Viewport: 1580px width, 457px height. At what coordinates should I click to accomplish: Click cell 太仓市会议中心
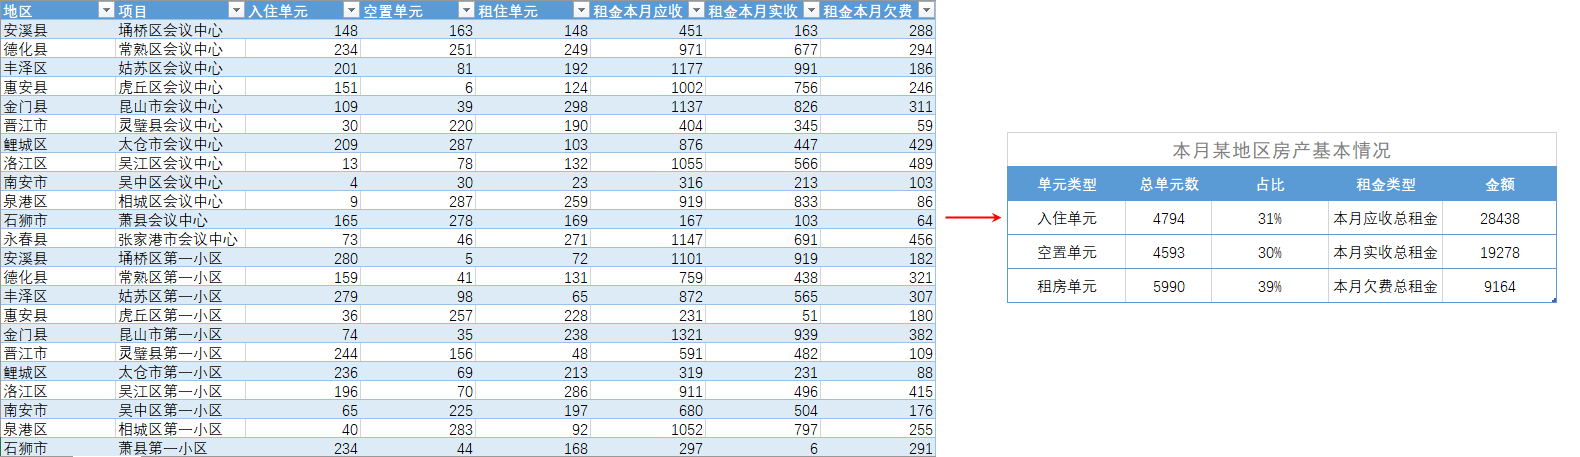pos(180,144)
